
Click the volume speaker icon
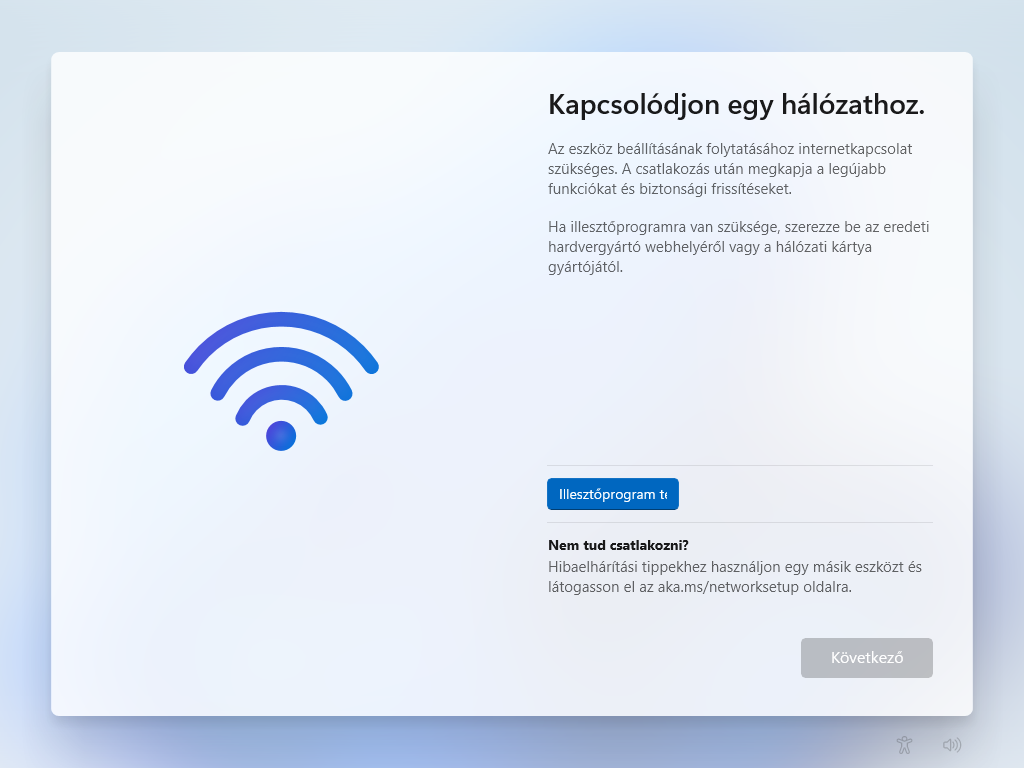(x=952, y=744)
